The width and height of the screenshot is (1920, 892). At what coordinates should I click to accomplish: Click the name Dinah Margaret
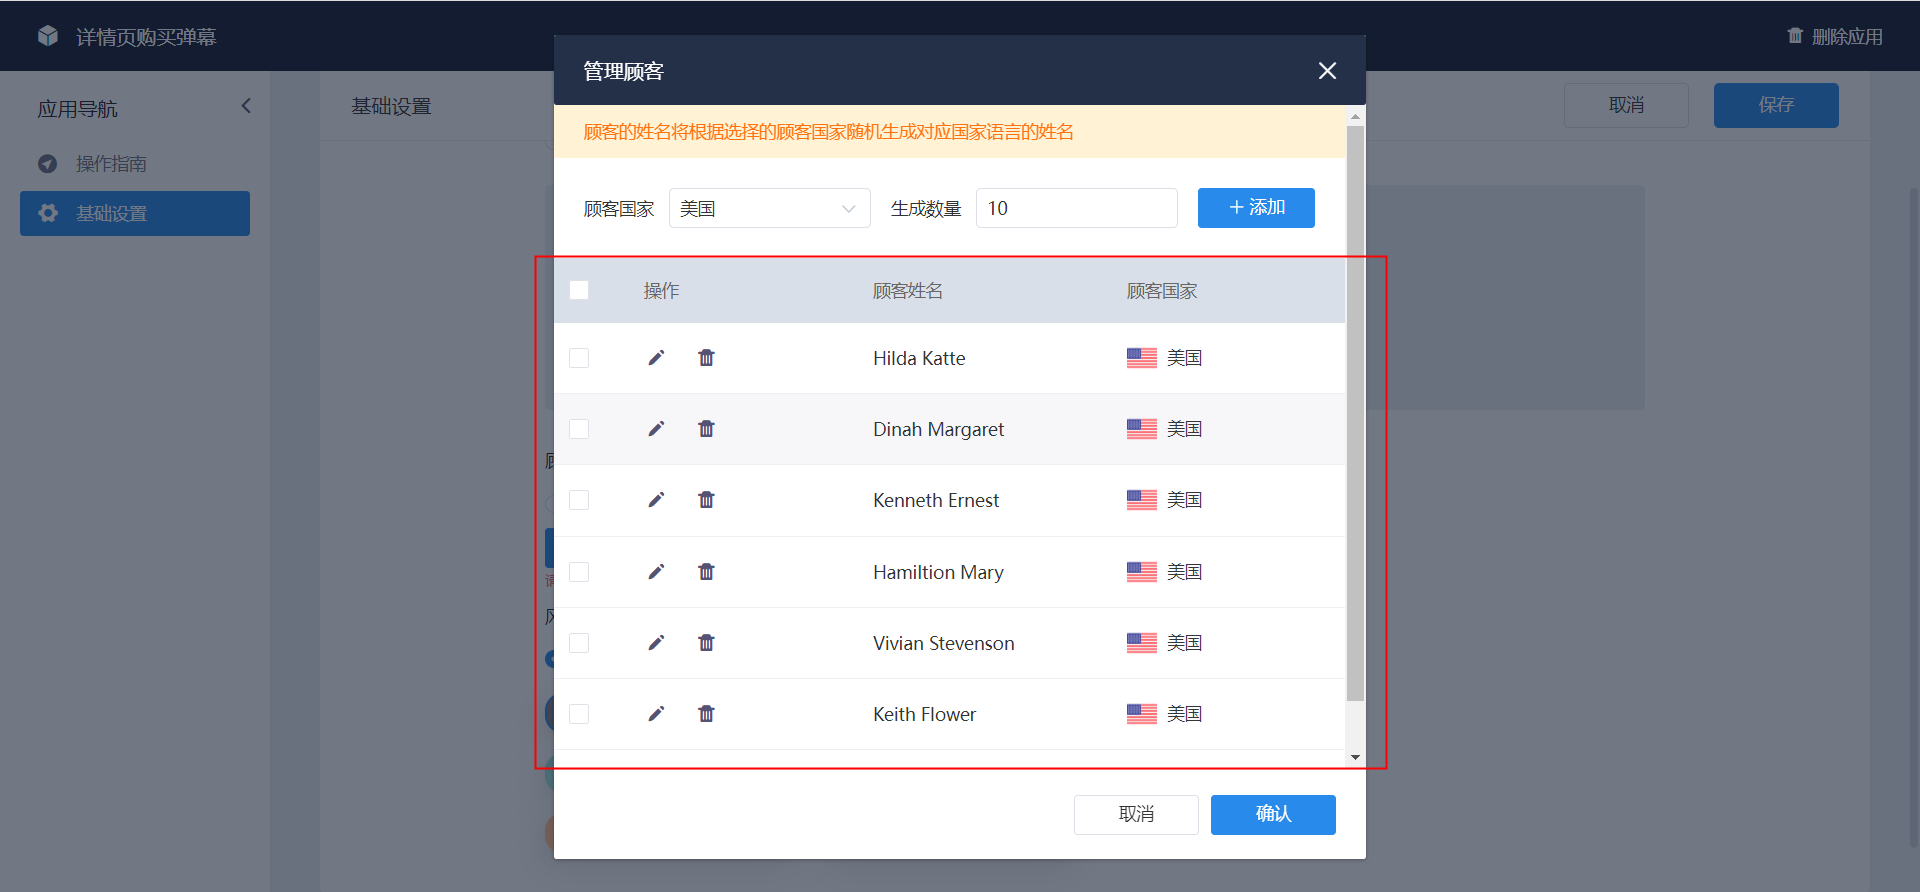tap(938, 429)
